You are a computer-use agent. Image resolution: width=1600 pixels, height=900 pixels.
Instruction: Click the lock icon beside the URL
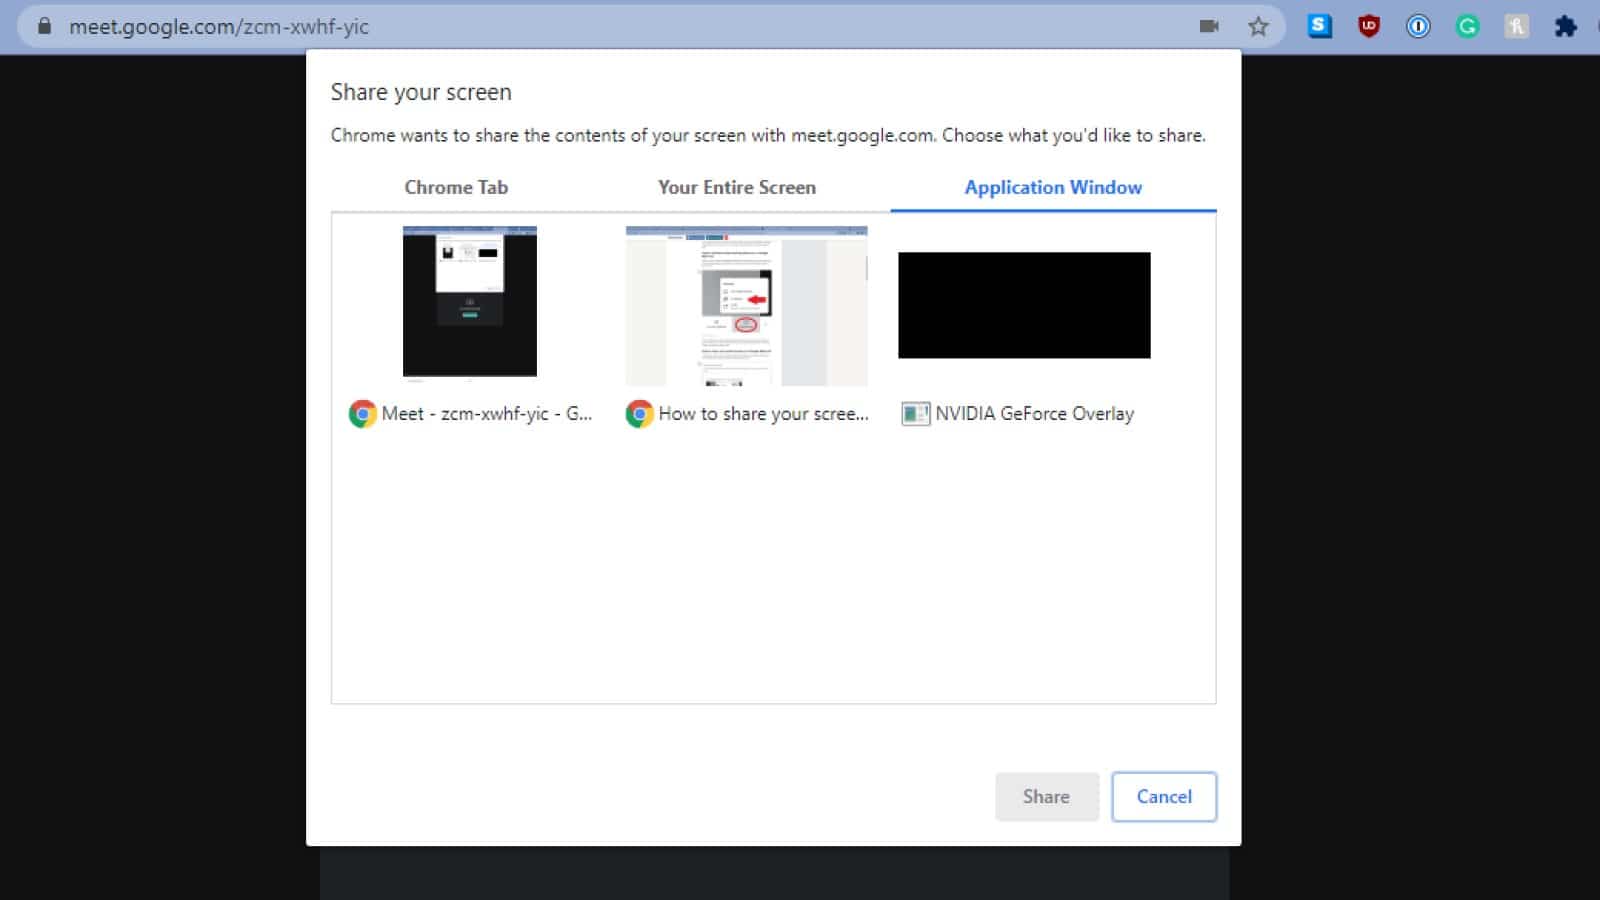pos(44,26)
